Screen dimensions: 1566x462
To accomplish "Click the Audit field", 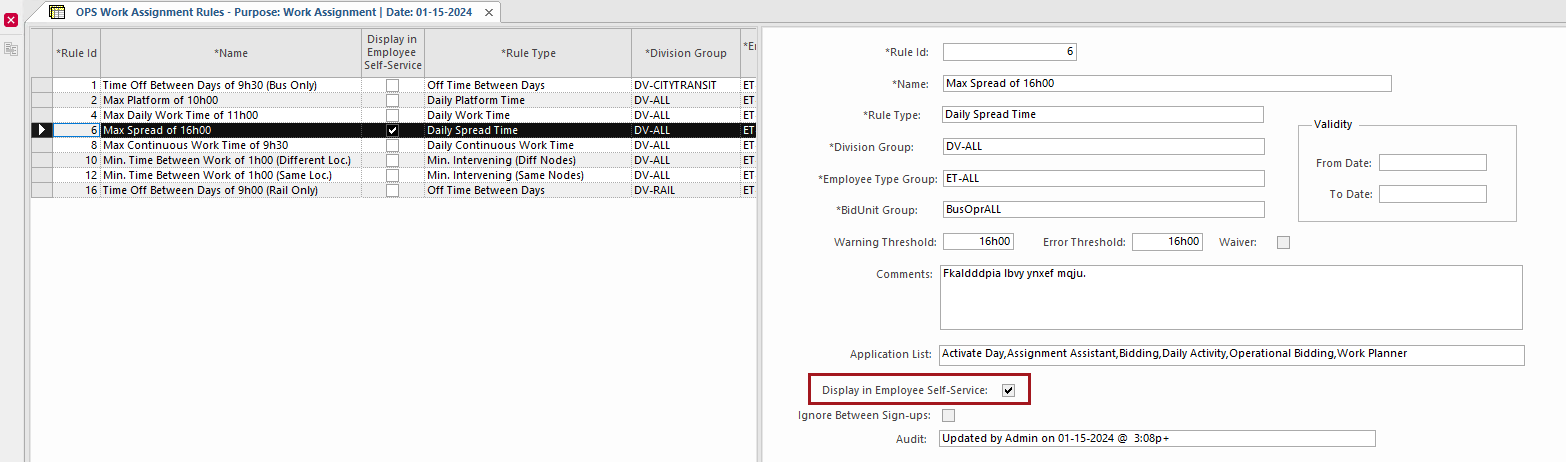I will point(1158,438).
